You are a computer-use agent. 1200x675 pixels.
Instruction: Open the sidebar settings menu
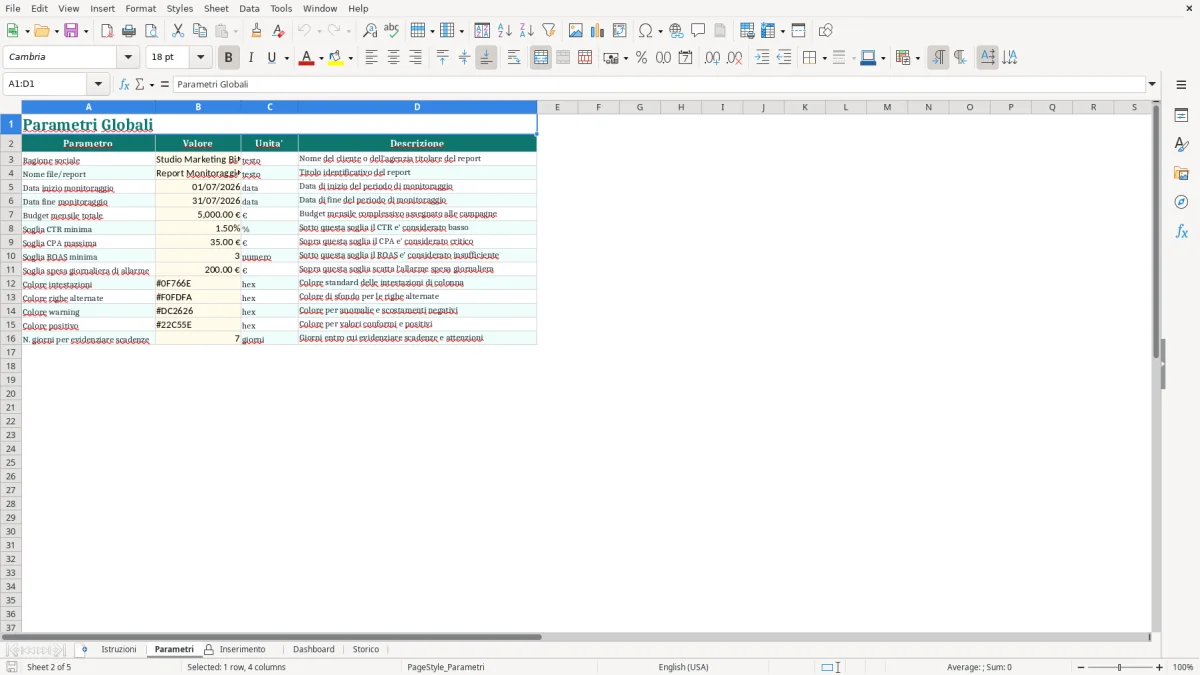point(1181,85)
